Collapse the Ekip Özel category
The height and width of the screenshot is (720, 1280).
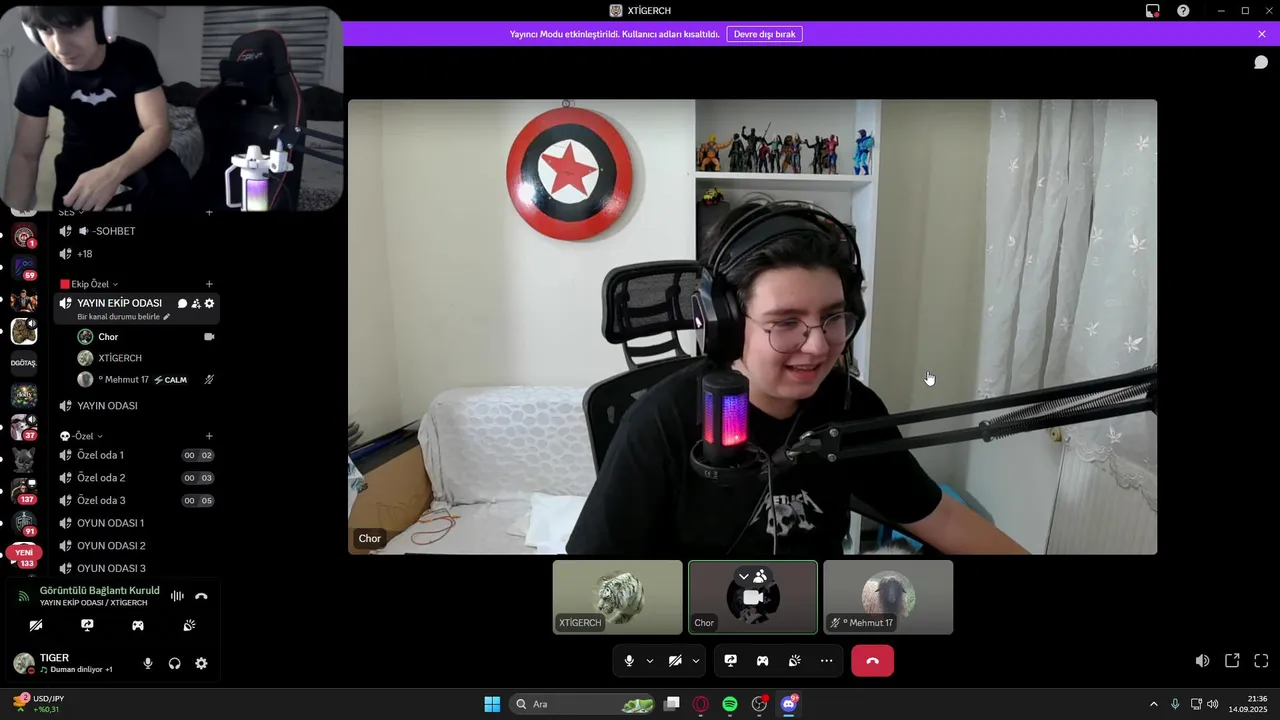tap(89, 284)
